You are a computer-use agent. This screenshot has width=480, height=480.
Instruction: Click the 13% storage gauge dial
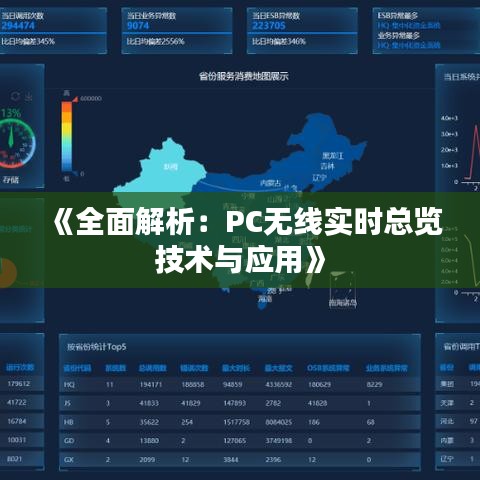point(13,143)
